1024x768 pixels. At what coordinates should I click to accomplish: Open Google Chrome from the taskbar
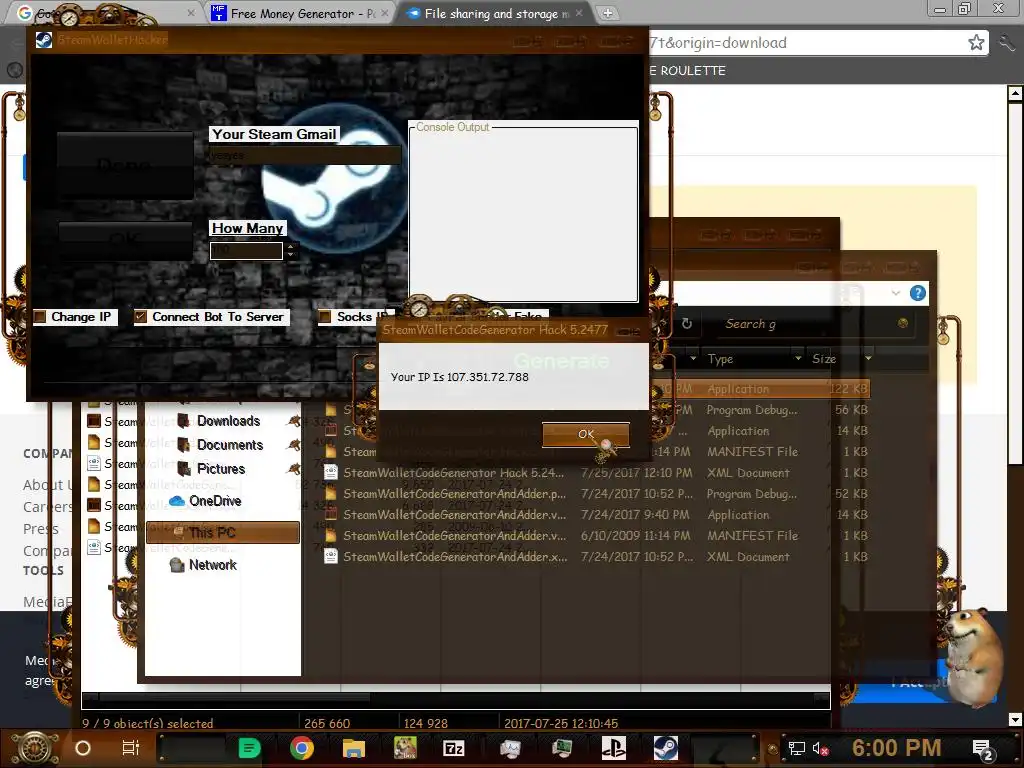302,748
